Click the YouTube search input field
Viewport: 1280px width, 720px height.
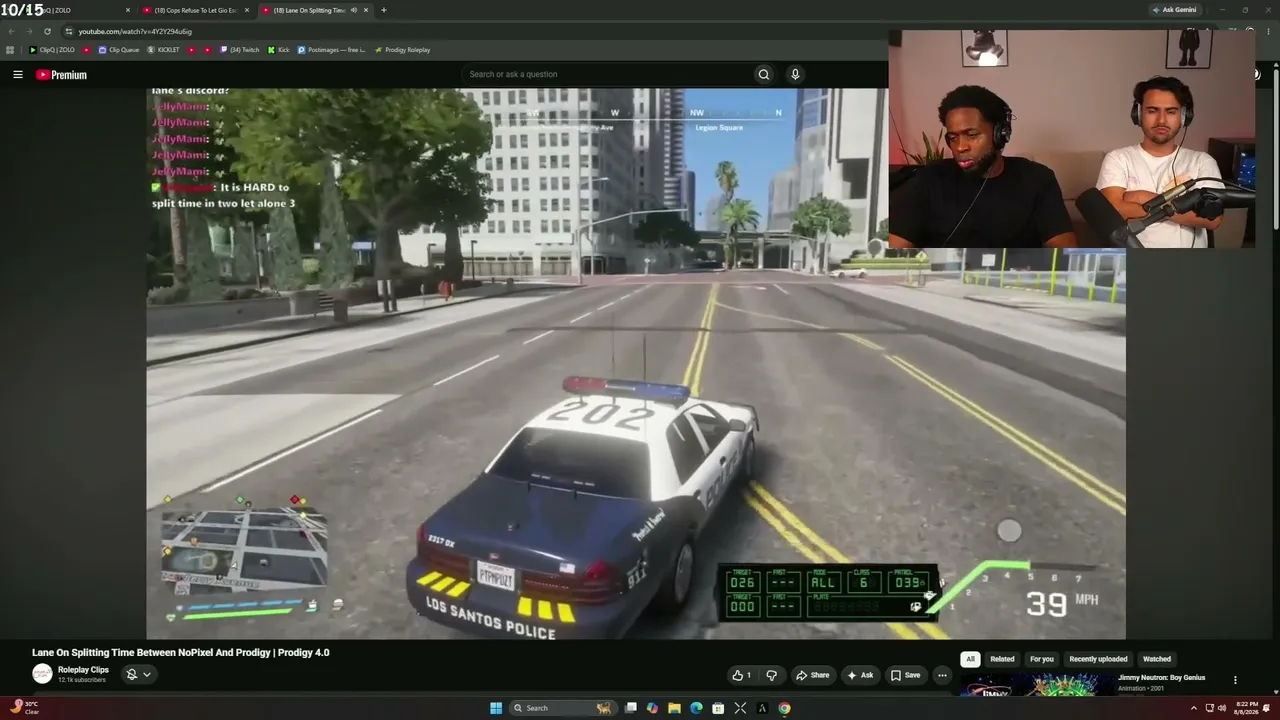pos(608,74)
